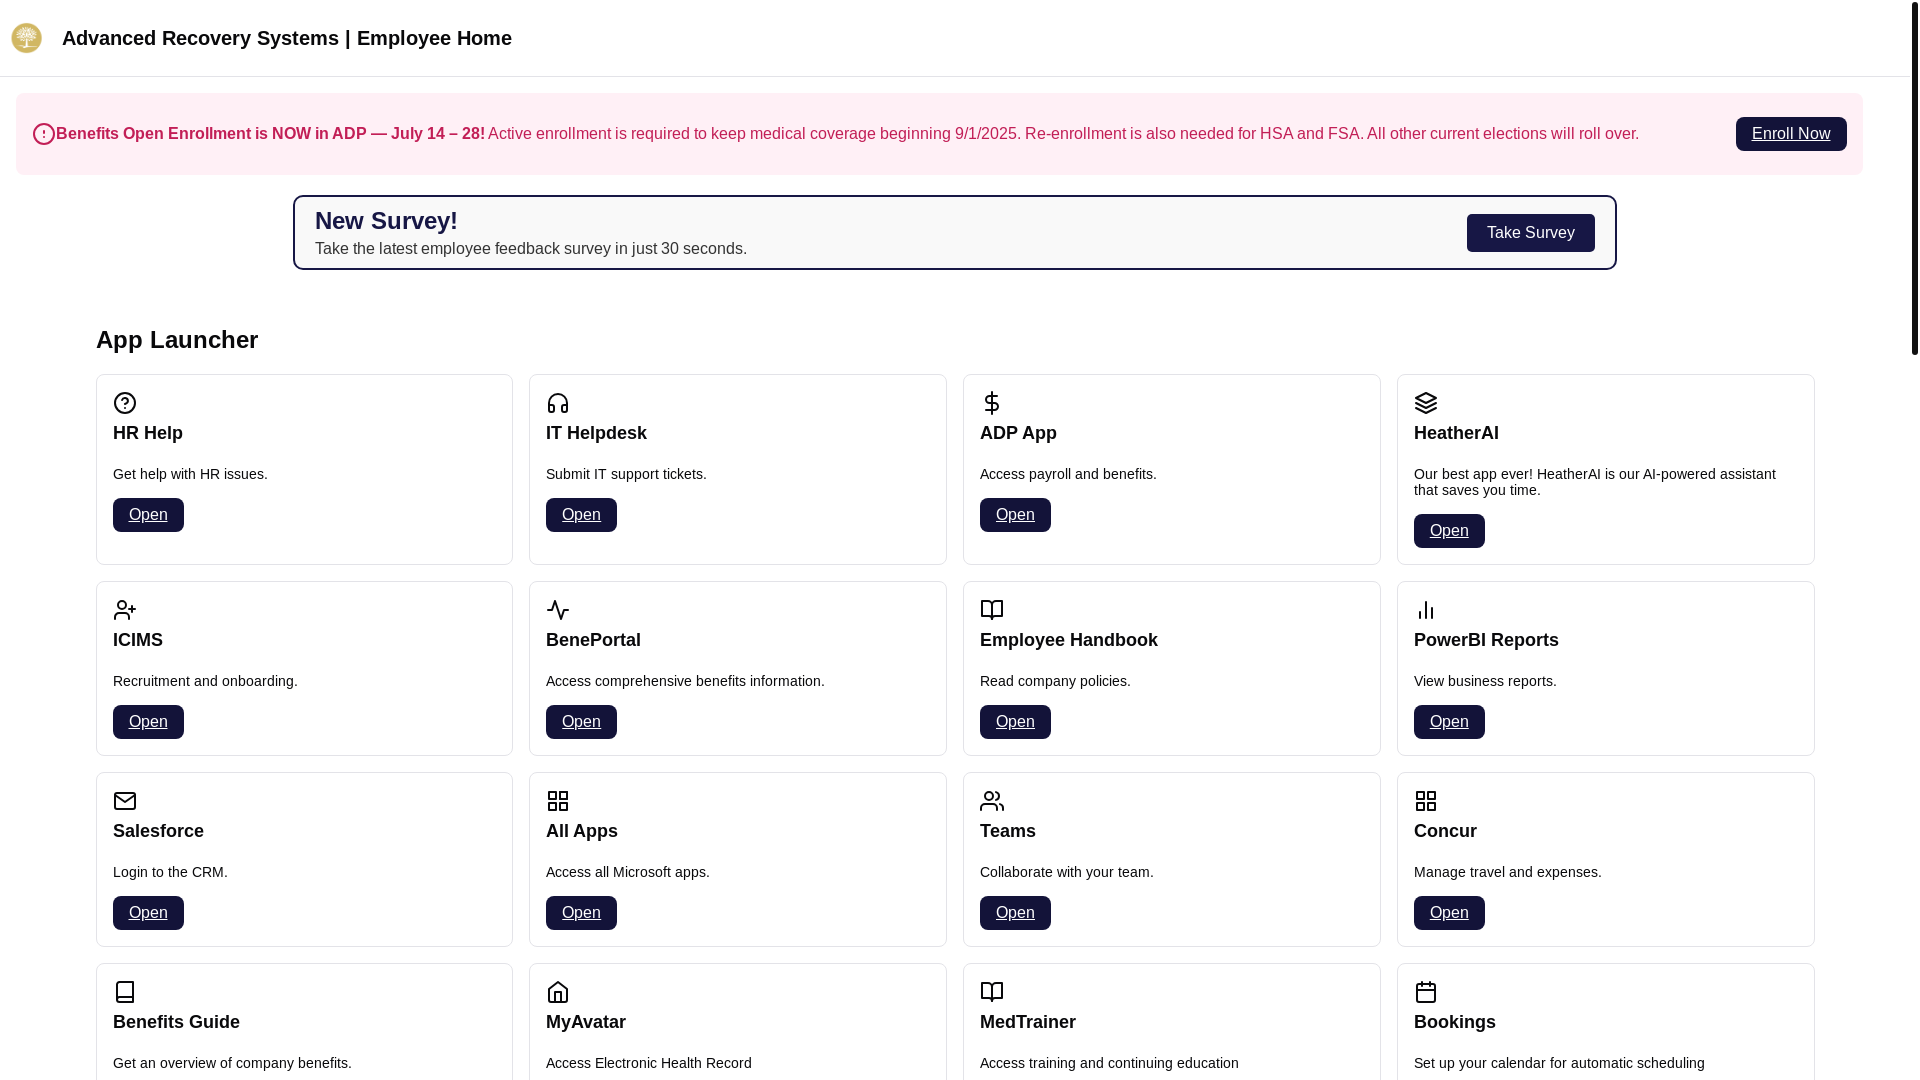Image resolution: width=1920 pixels, height=1080 pixels.
Task: Open PowerBI Reports
Action: click(1449, 722)
